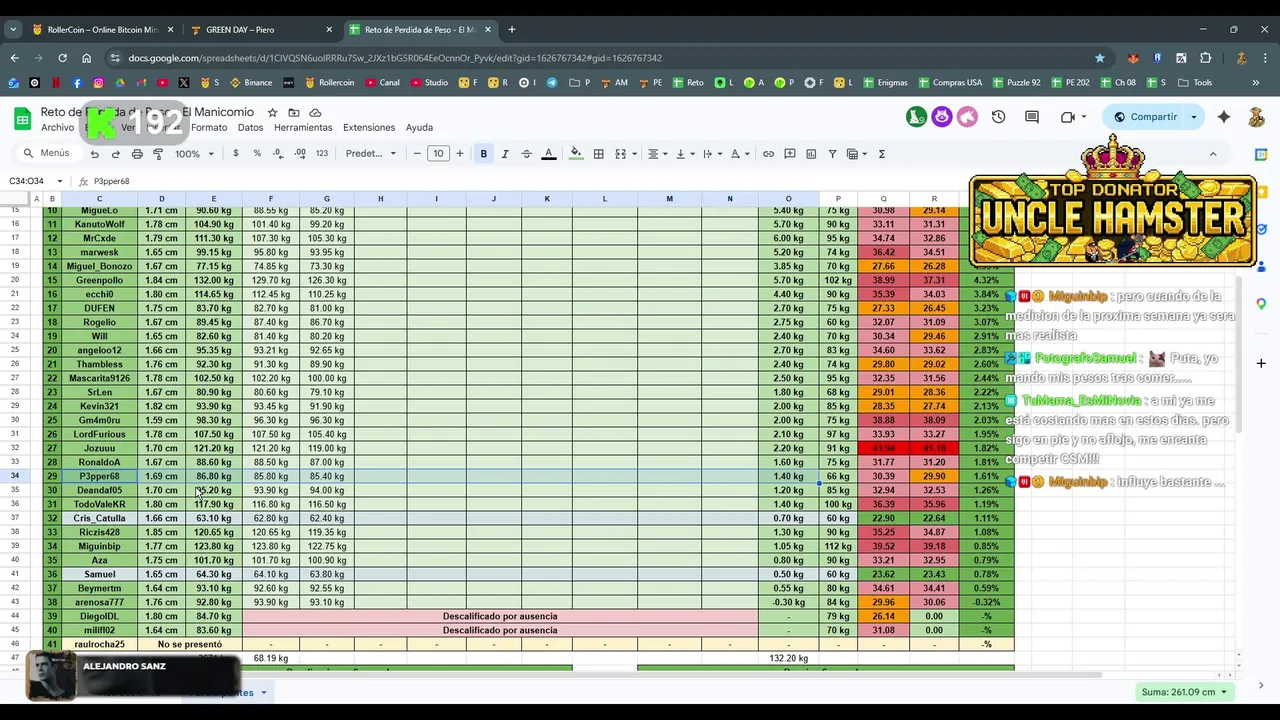Format as currency
The width and height of the screenshot is (1280, 720).
click(236, 154)
